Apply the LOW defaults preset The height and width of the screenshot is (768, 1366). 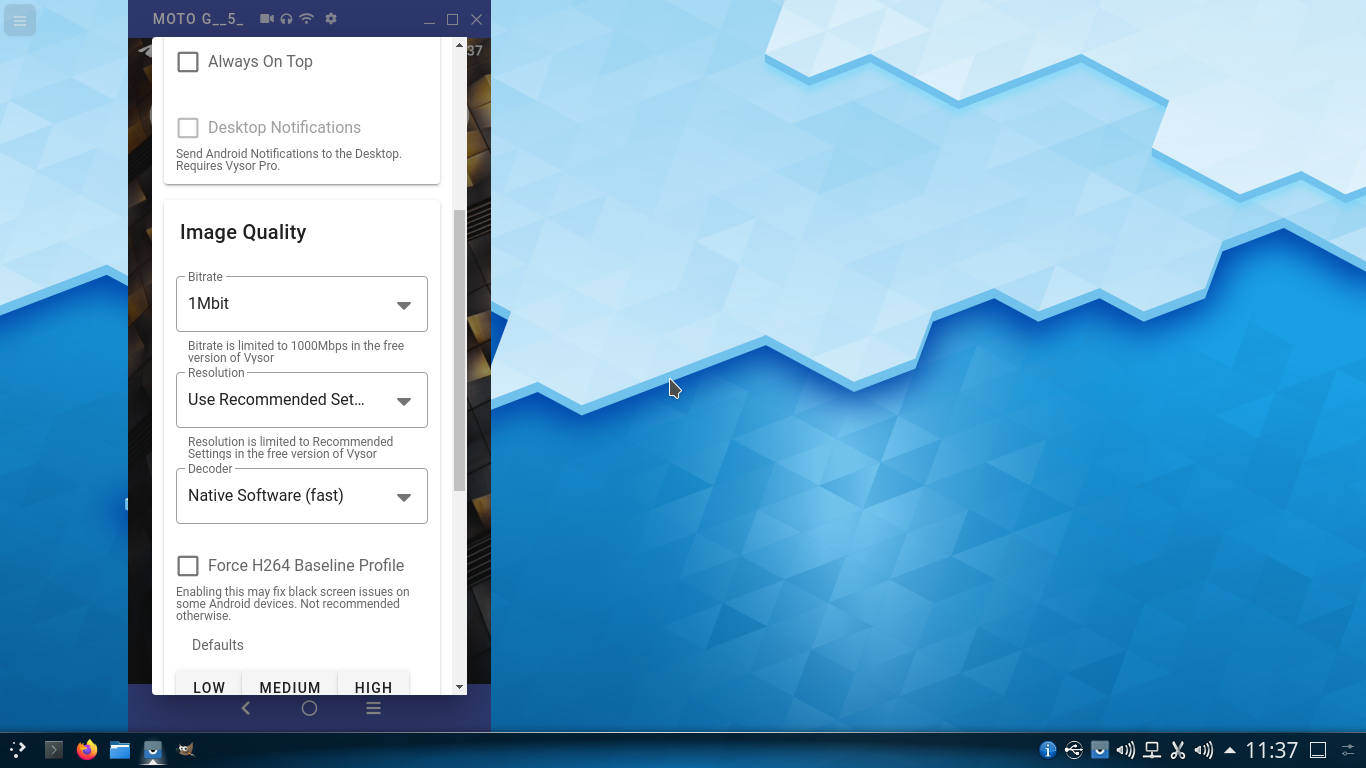[208, 687]
